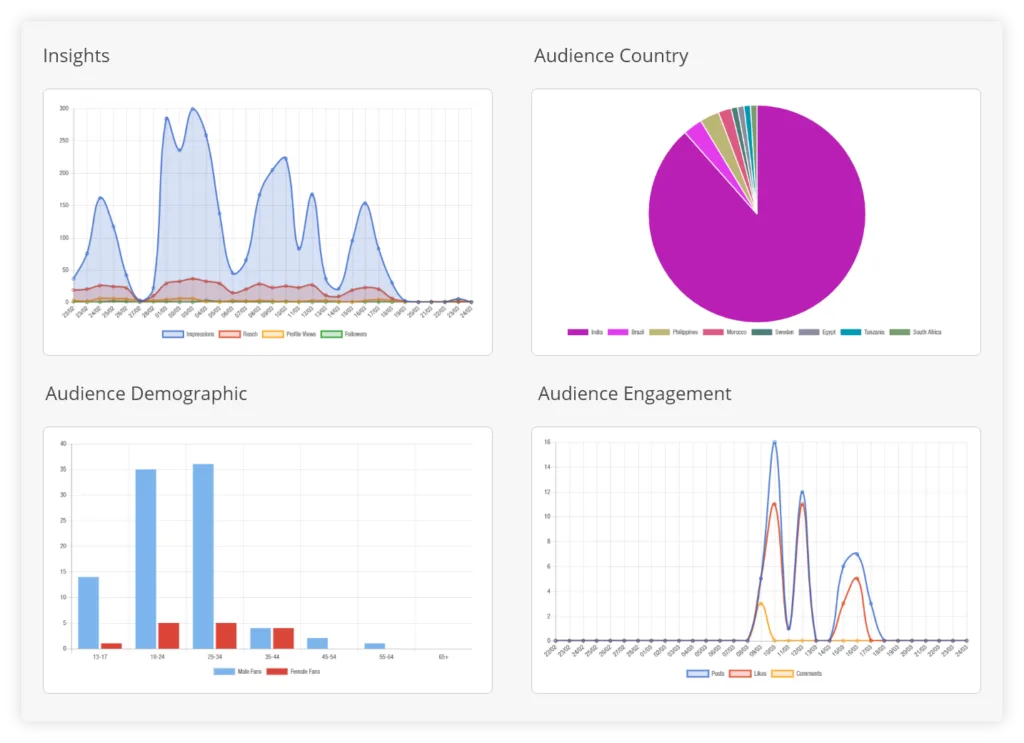Click the Audience Engagement heading
This screenshot has height=743, width=1024.
[634, 394]
